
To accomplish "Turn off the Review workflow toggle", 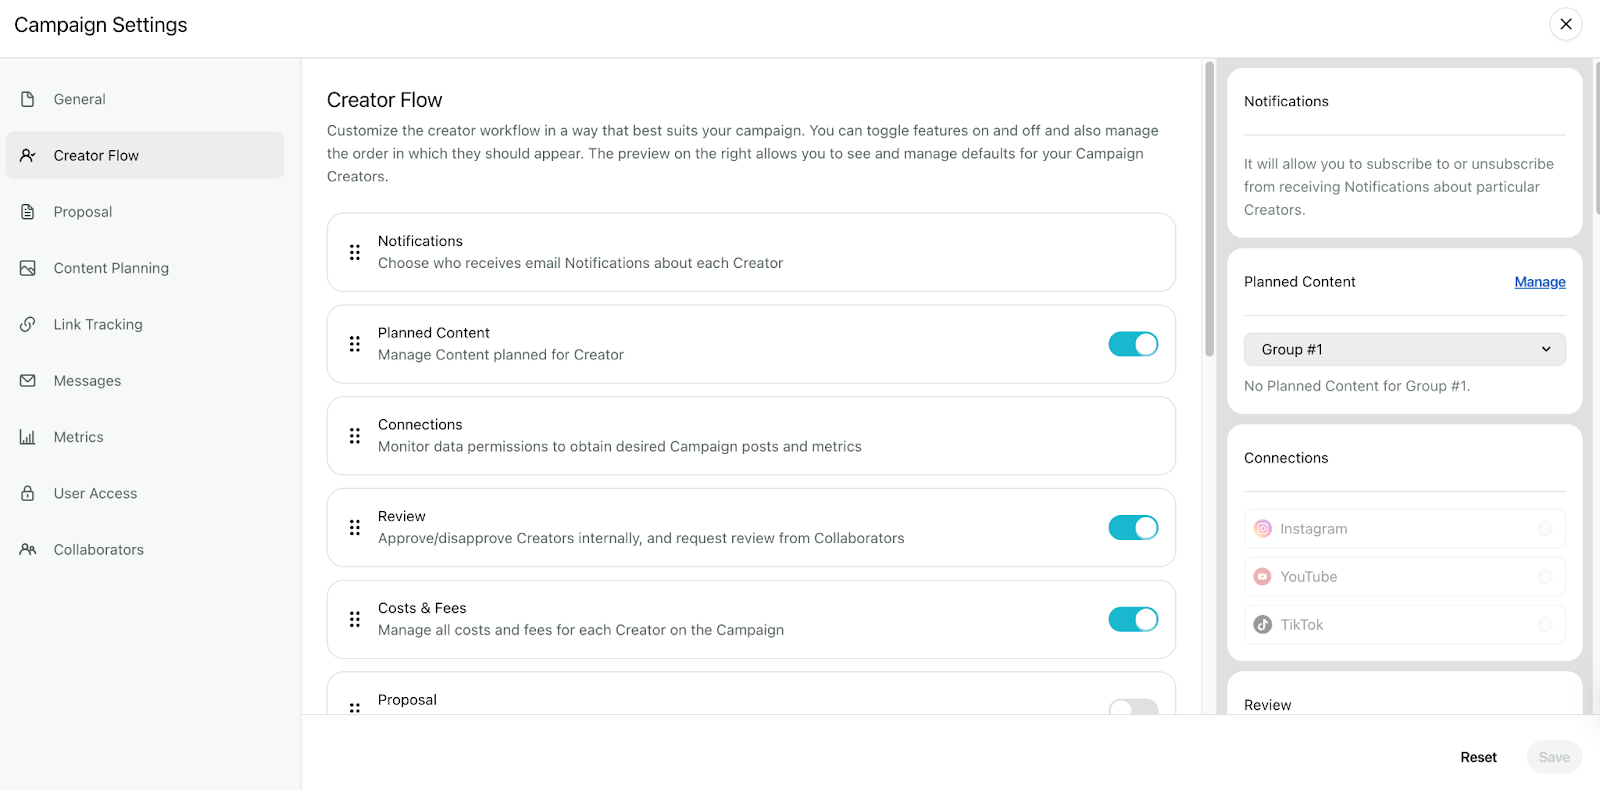I will tap(1132, 527).
